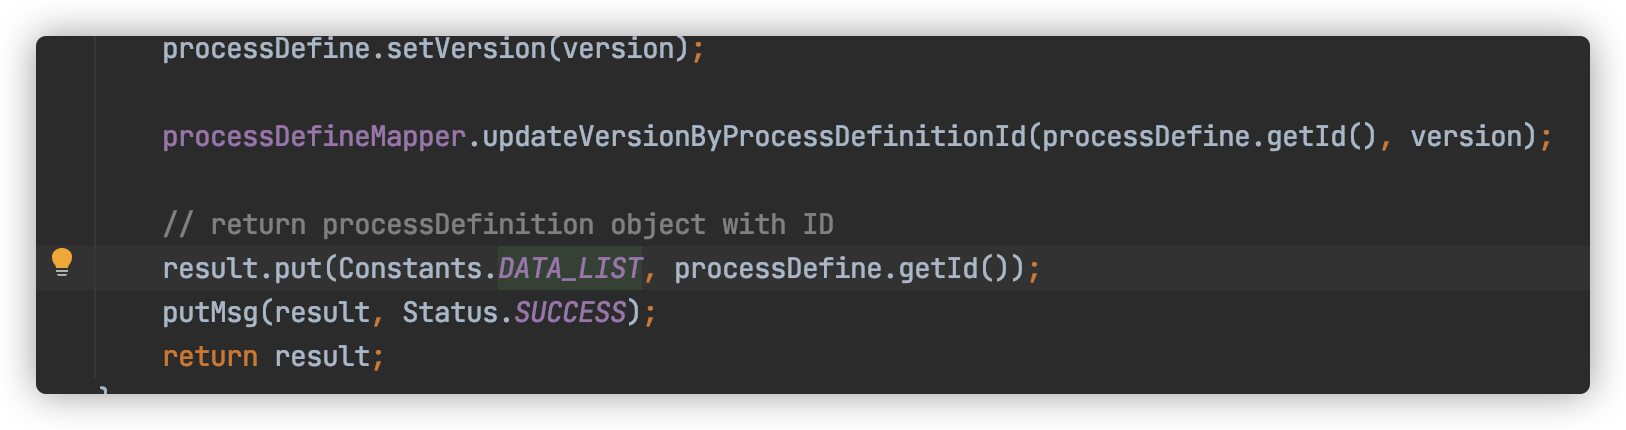Screen dimensions: 1626x430
Task: Click the version argument after getId() comma
Action: 1466,136
